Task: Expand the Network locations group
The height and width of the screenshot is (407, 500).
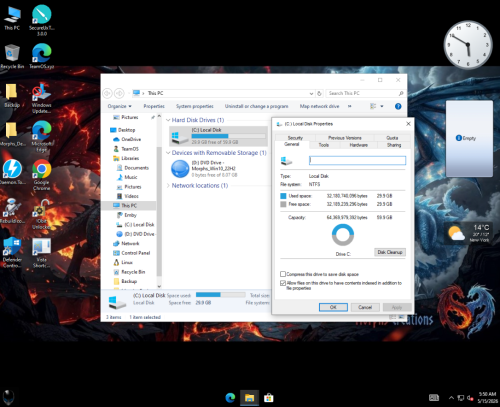Action: tap(168, 185)
